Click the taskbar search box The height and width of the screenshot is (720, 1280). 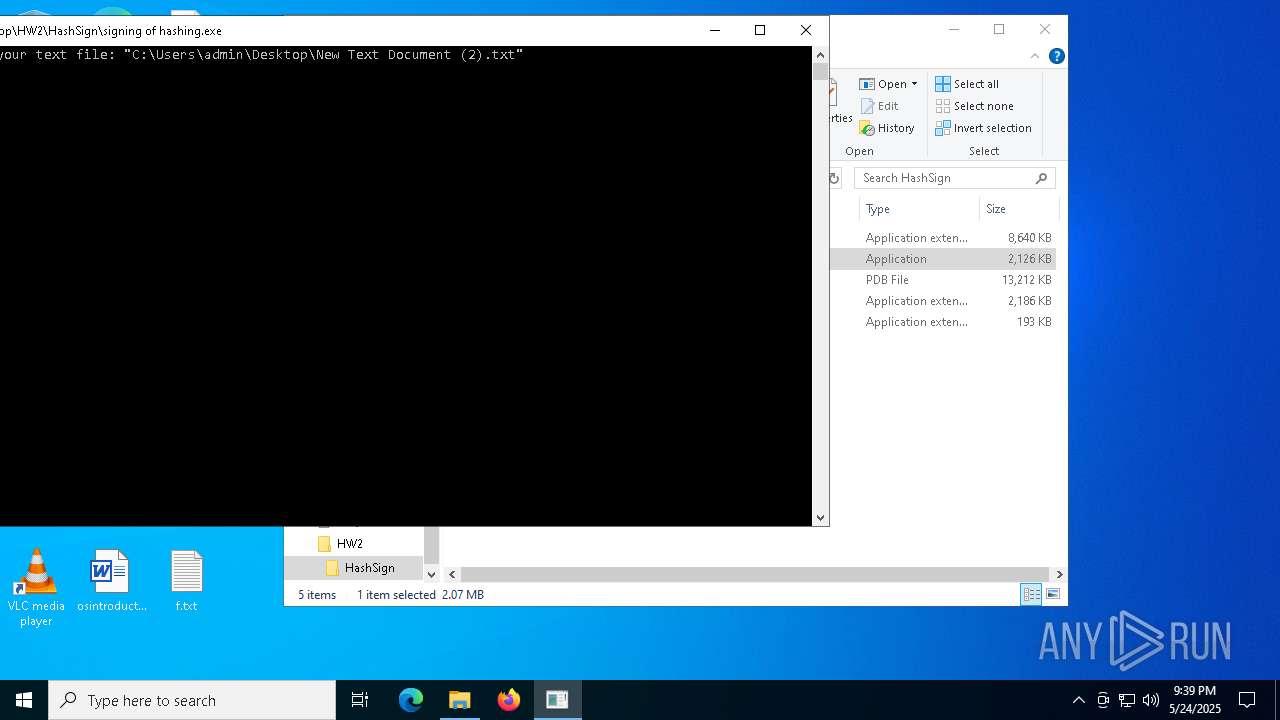coord(192,700)
